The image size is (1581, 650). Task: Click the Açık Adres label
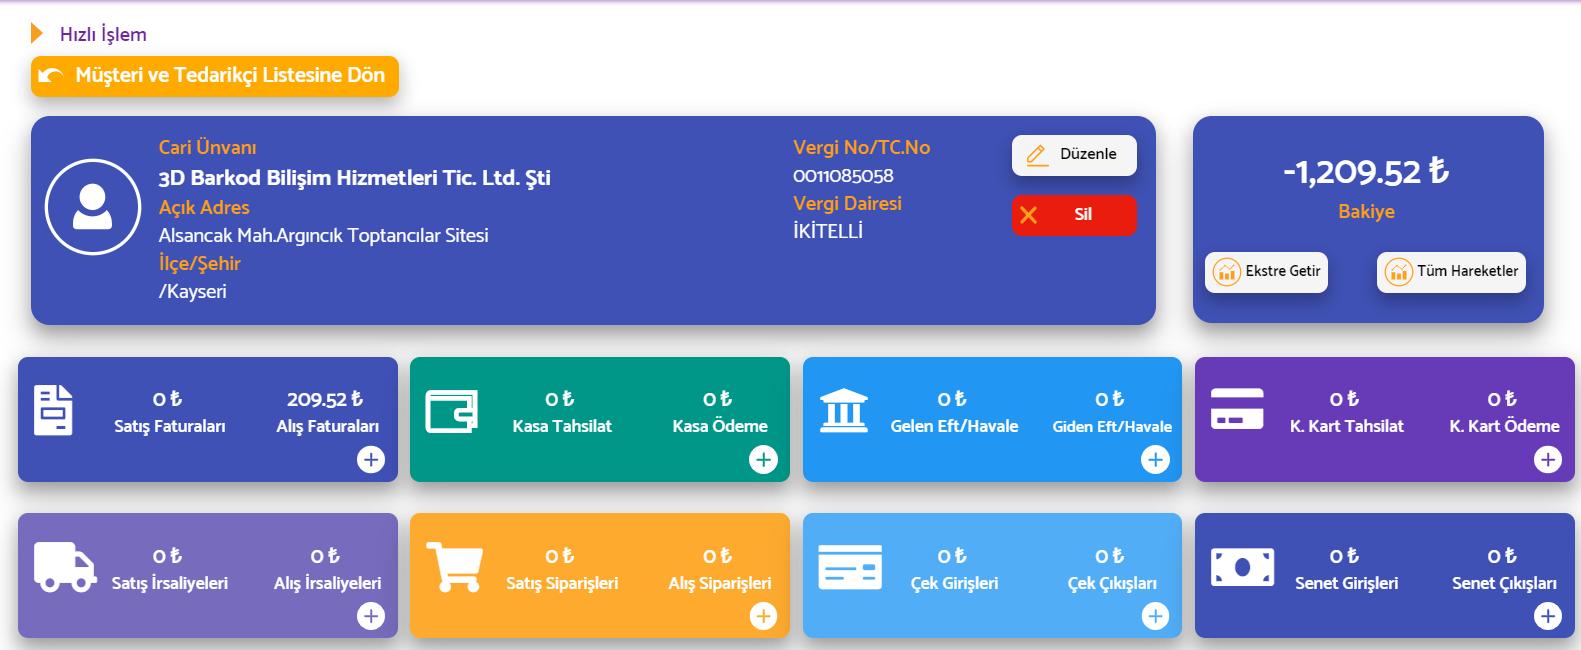[x=204, y=208]
